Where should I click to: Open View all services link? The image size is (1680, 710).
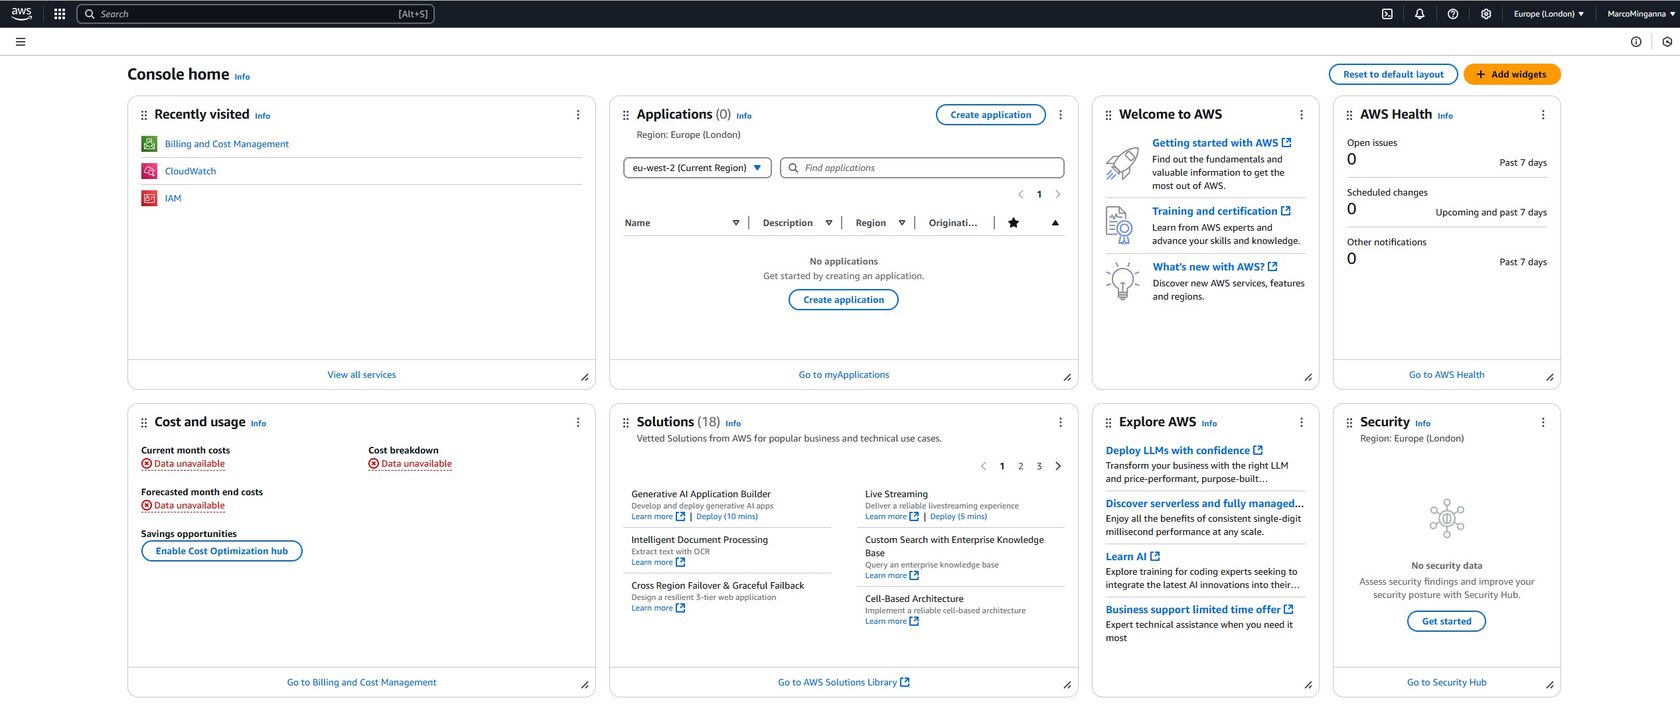(362, 375)
